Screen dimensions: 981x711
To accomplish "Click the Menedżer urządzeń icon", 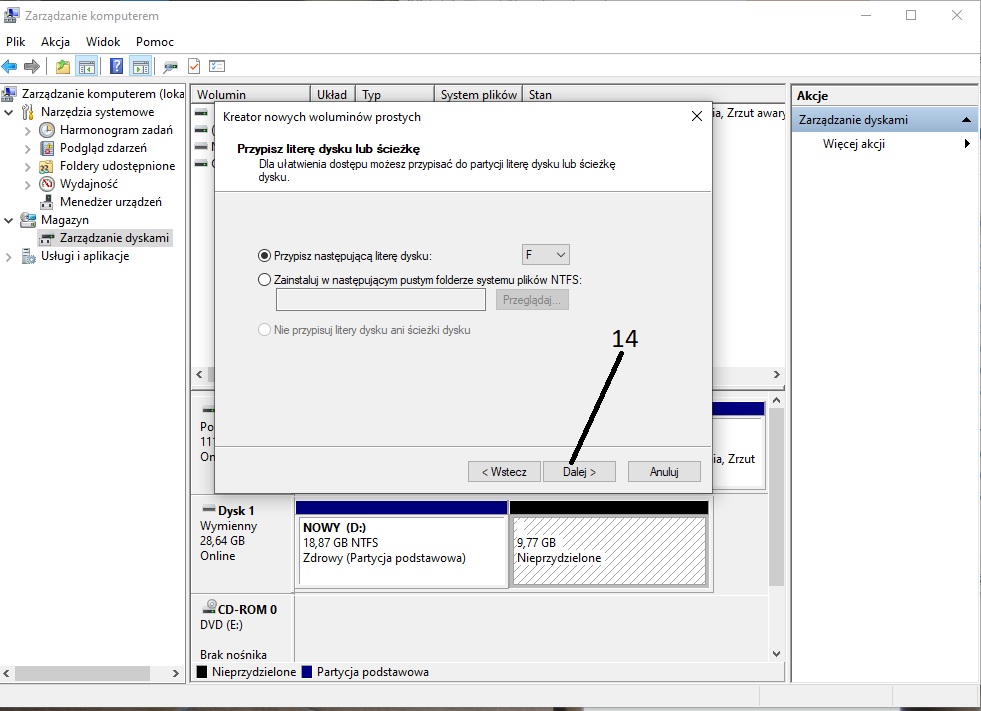I will 46,202.
